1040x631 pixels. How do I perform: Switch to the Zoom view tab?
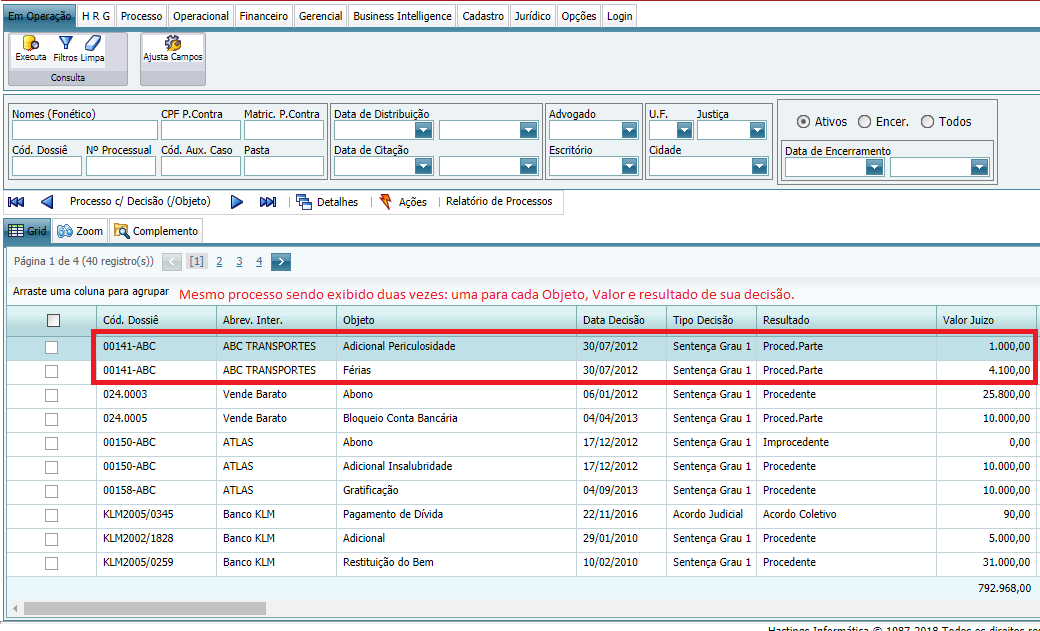(x=80, y=231)
